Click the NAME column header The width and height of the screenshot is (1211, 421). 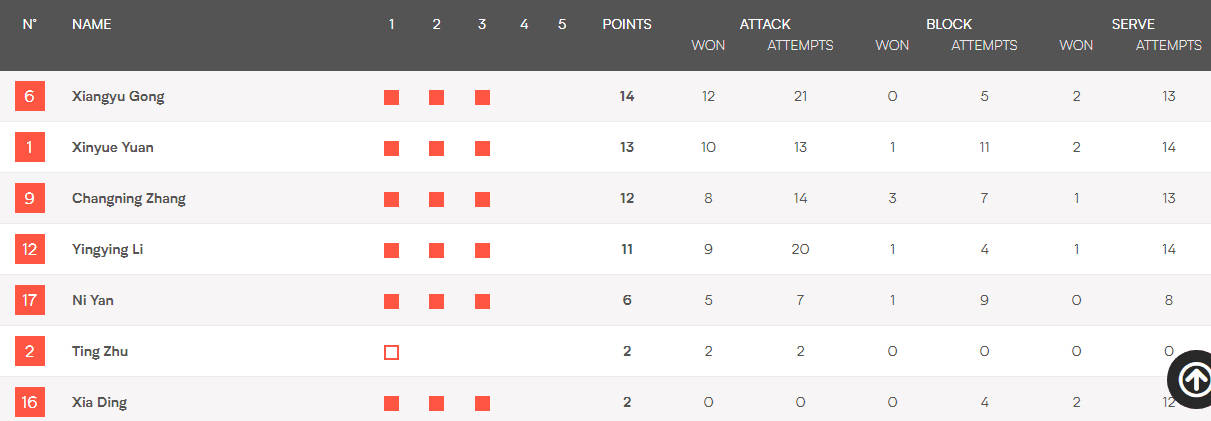(92, 25)
